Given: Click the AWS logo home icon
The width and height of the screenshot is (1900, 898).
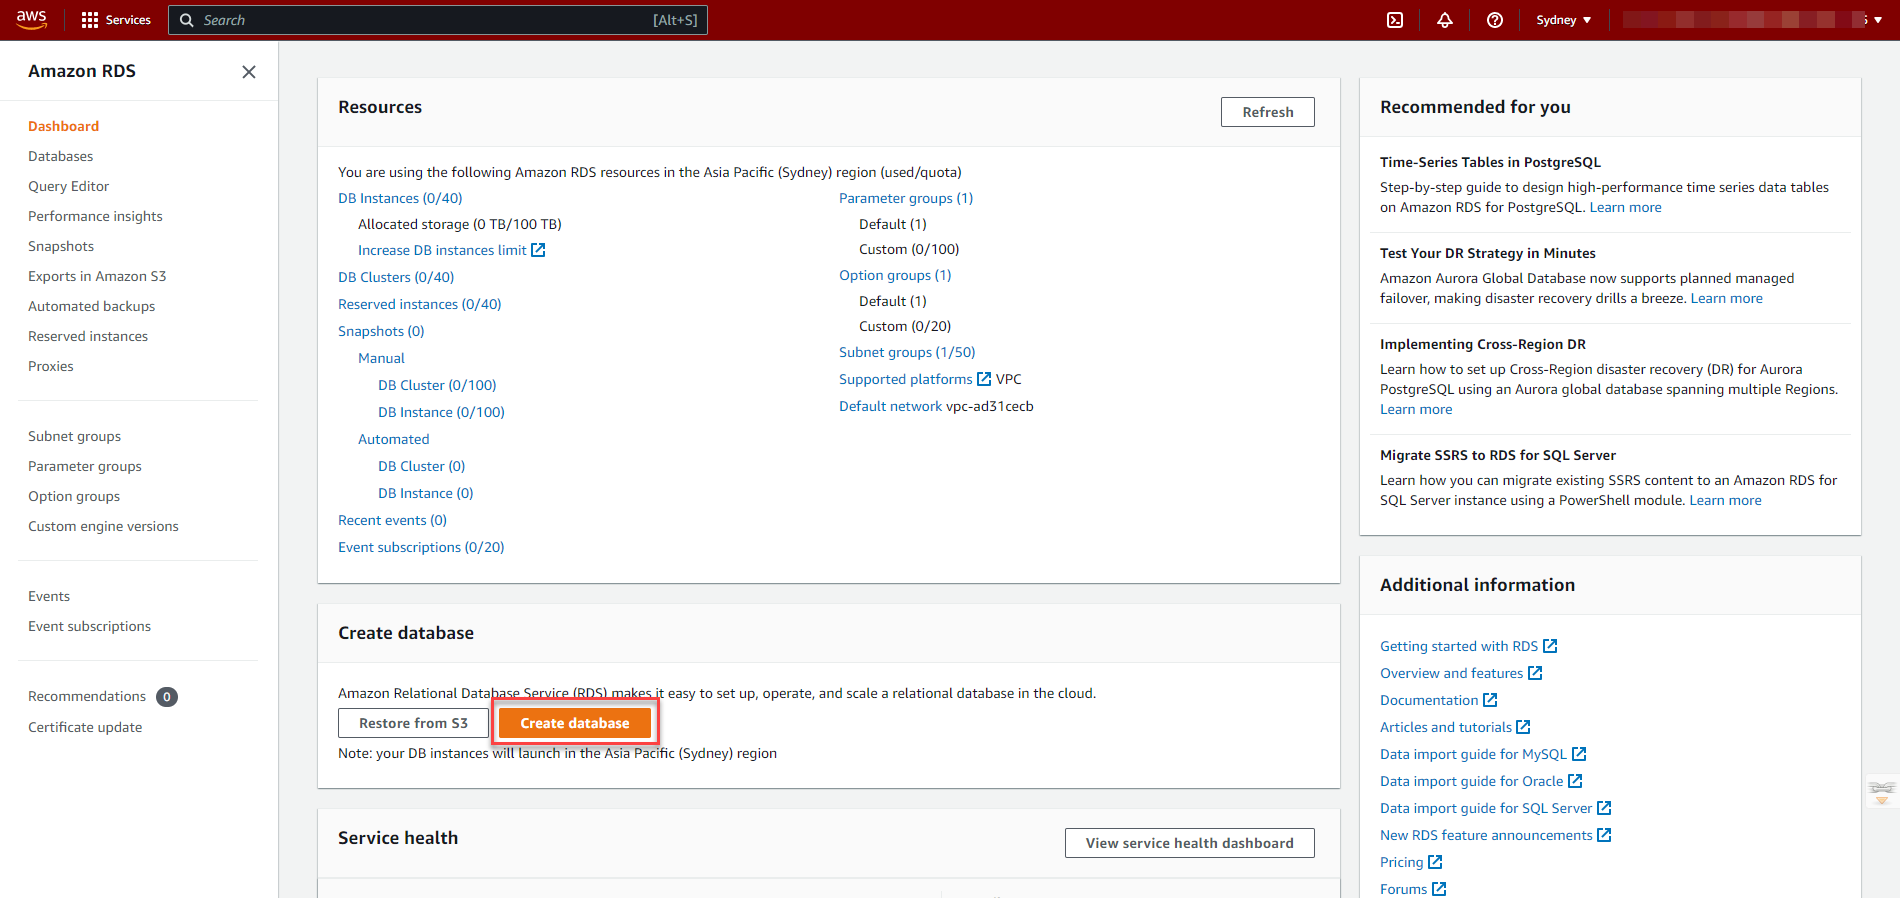Looking at the screenshot, I should [32, 19].
